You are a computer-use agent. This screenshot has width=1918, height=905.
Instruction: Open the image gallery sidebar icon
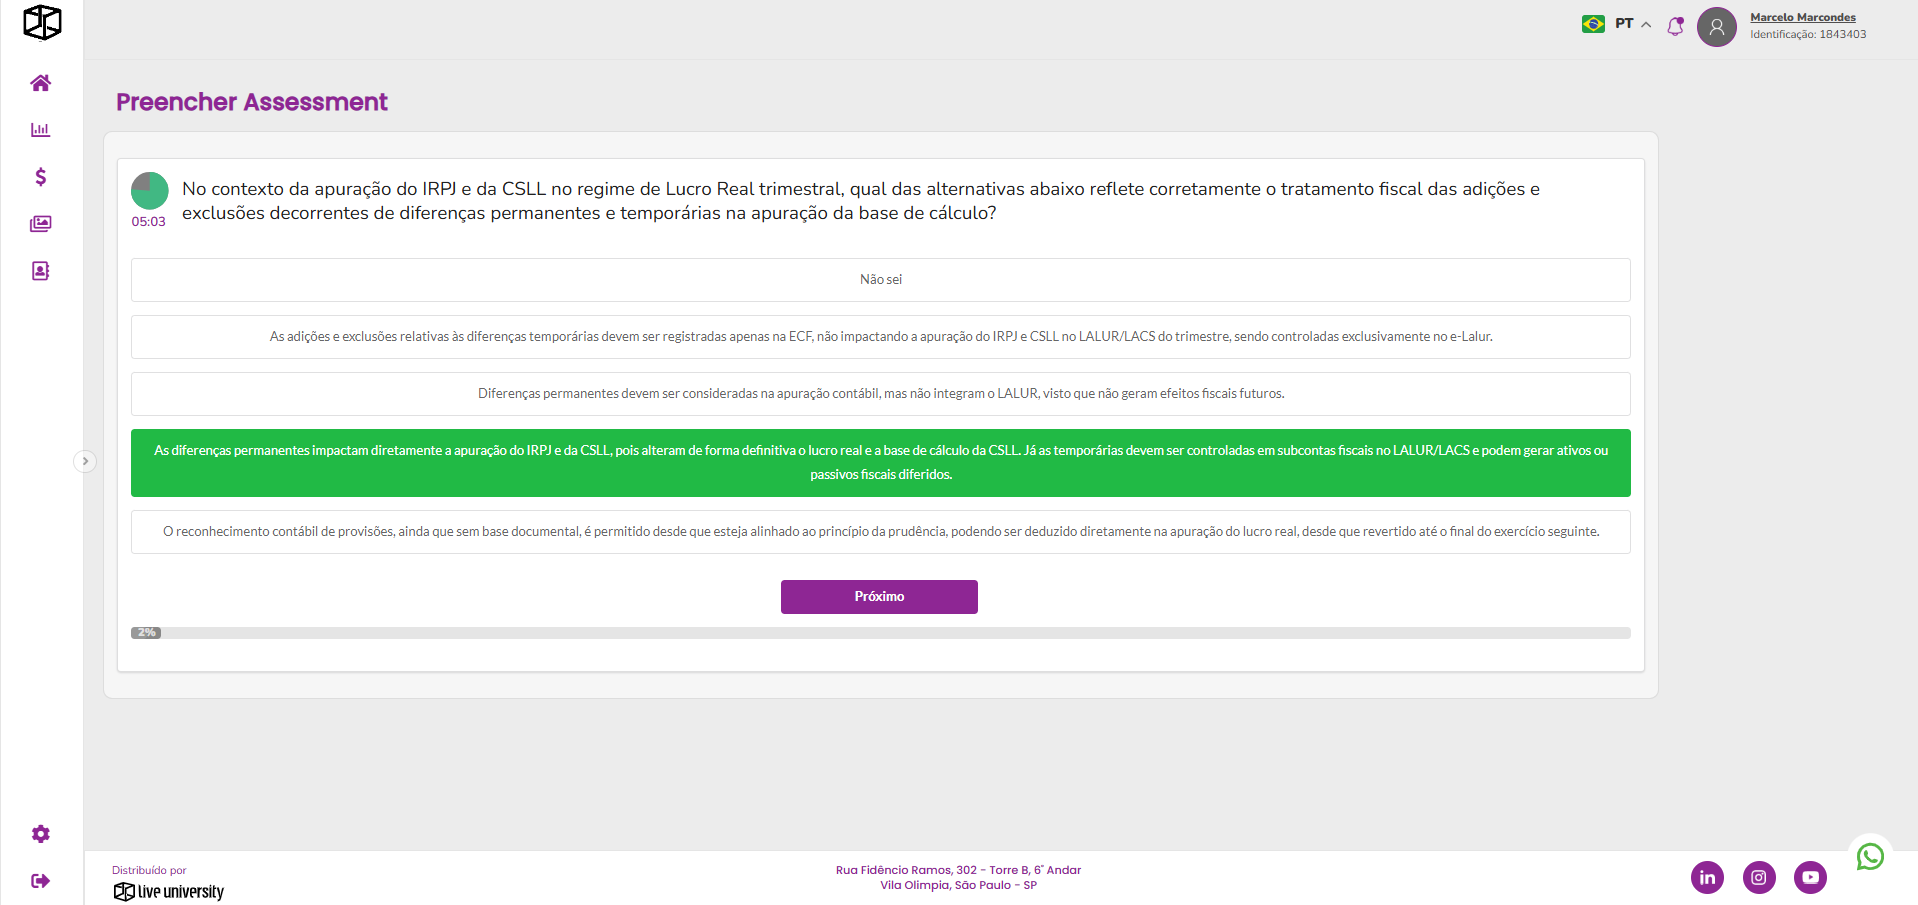40,224
